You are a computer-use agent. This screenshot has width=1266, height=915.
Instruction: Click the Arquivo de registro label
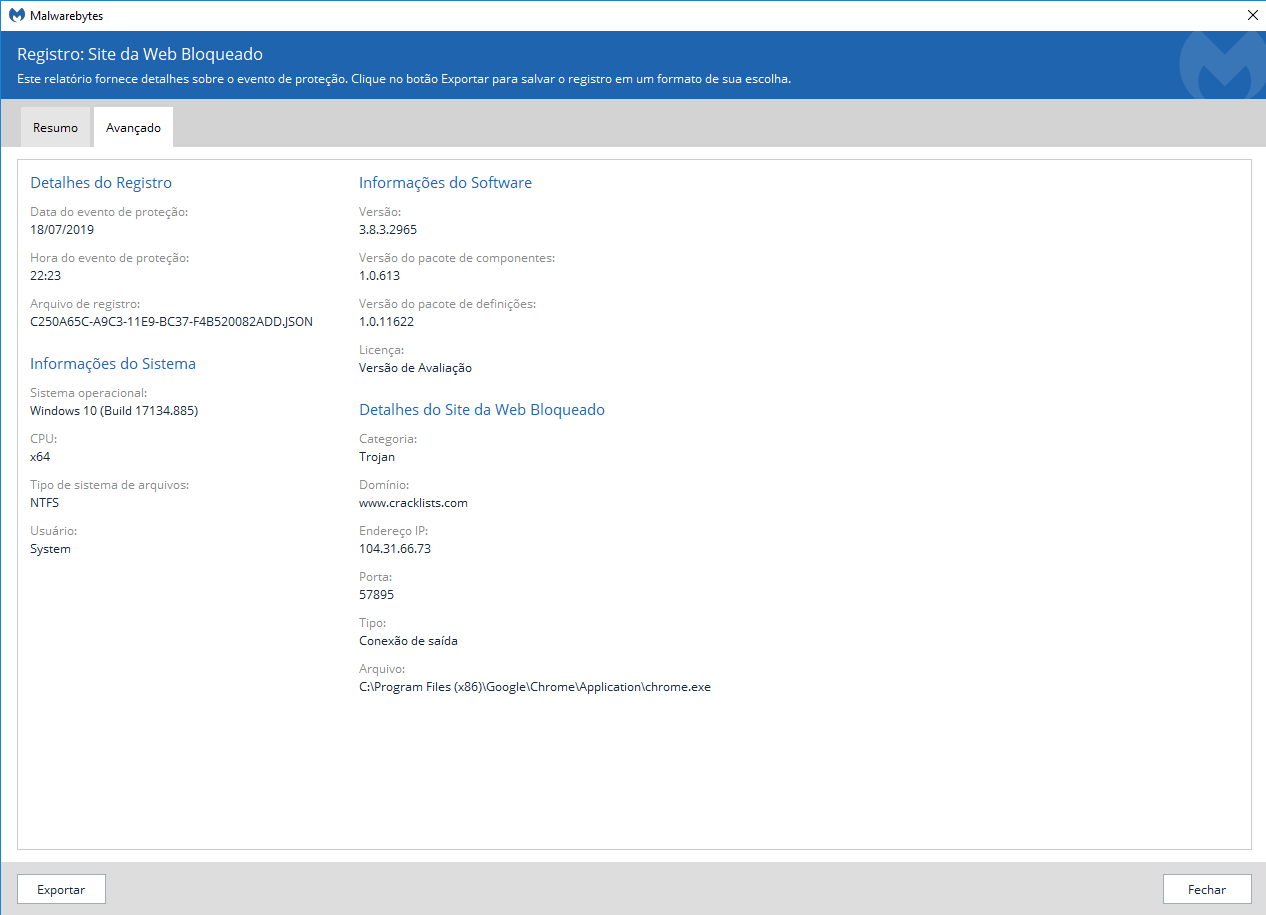tap(85, 304)
